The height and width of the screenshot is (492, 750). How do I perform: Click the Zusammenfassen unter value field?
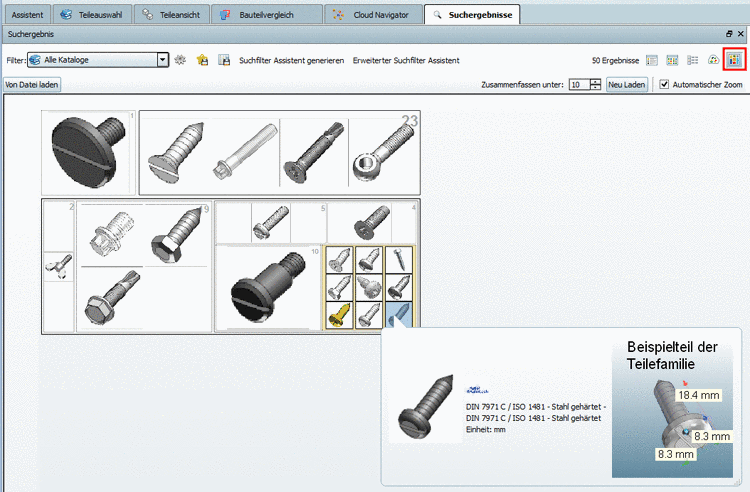(x=579, y=85)
